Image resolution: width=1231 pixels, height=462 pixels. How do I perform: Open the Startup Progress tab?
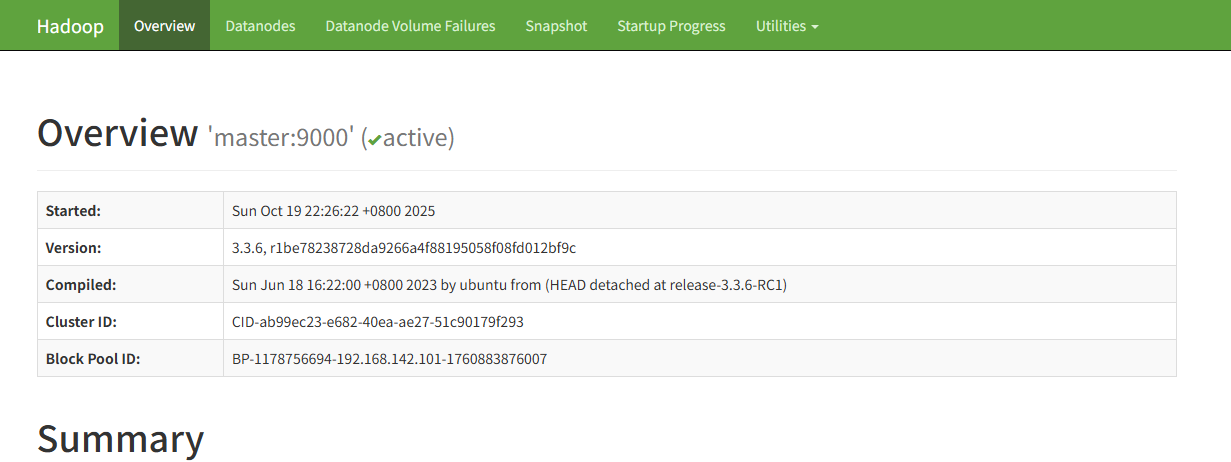(671, 26)
